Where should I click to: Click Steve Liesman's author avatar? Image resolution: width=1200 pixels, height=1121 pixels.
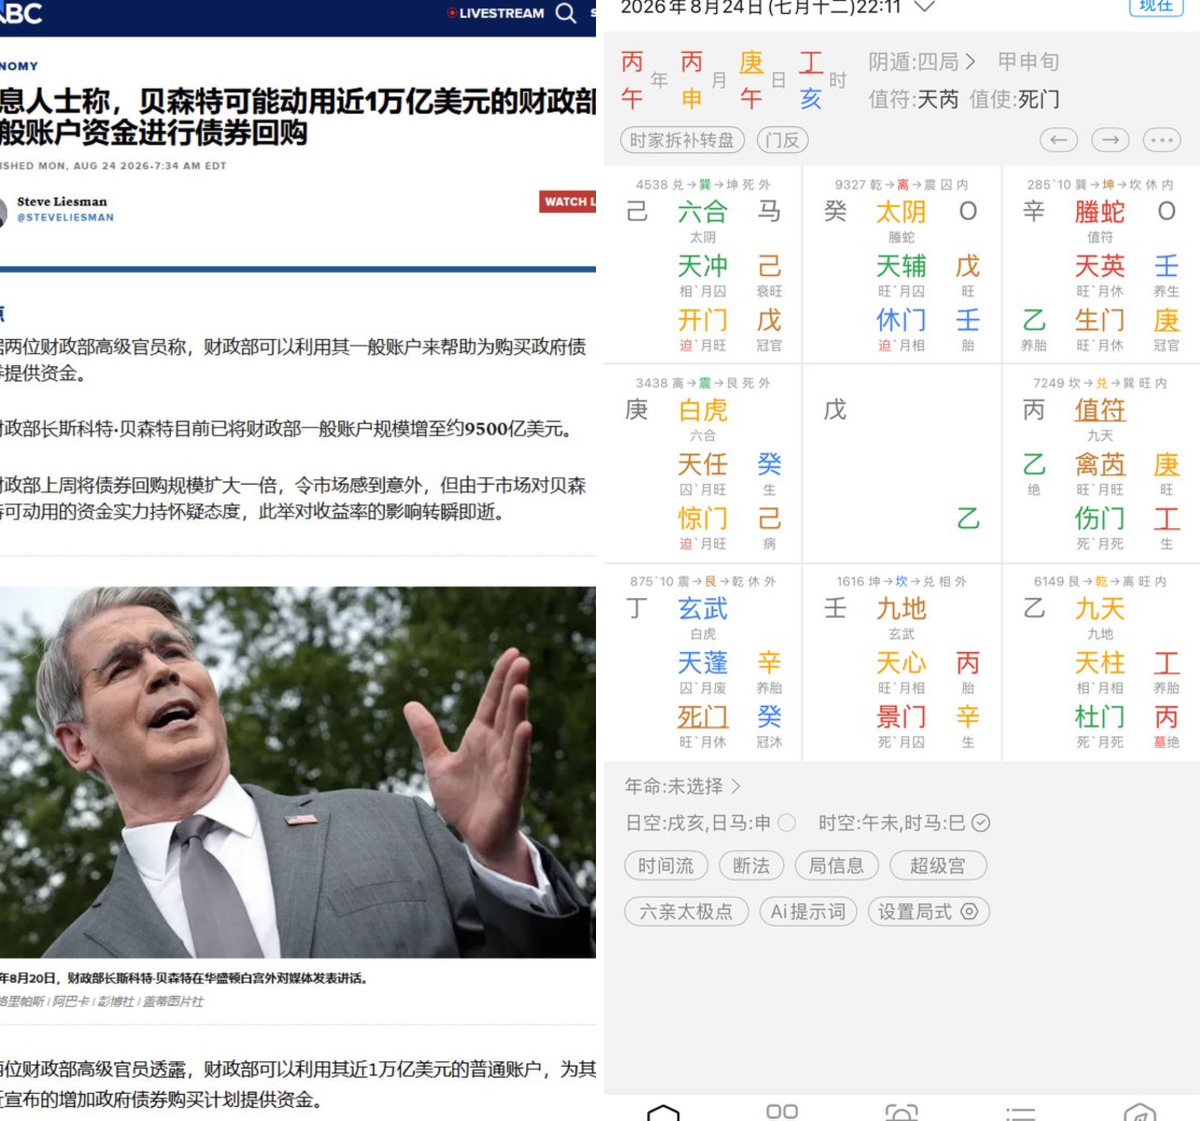pos(3,211)
